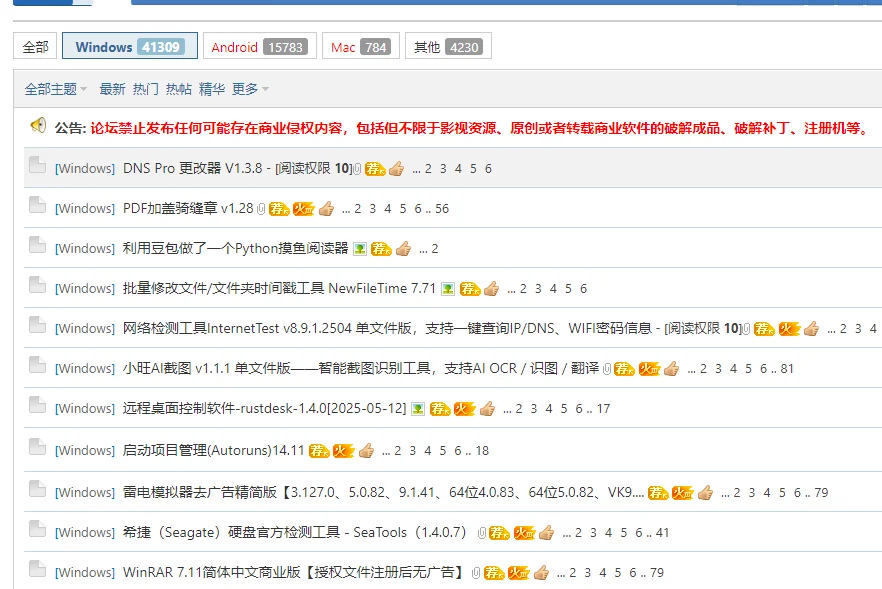Click the image preview icon on rustdesk thread
Viewport: 882px width, 589px height.
[418, 408]
